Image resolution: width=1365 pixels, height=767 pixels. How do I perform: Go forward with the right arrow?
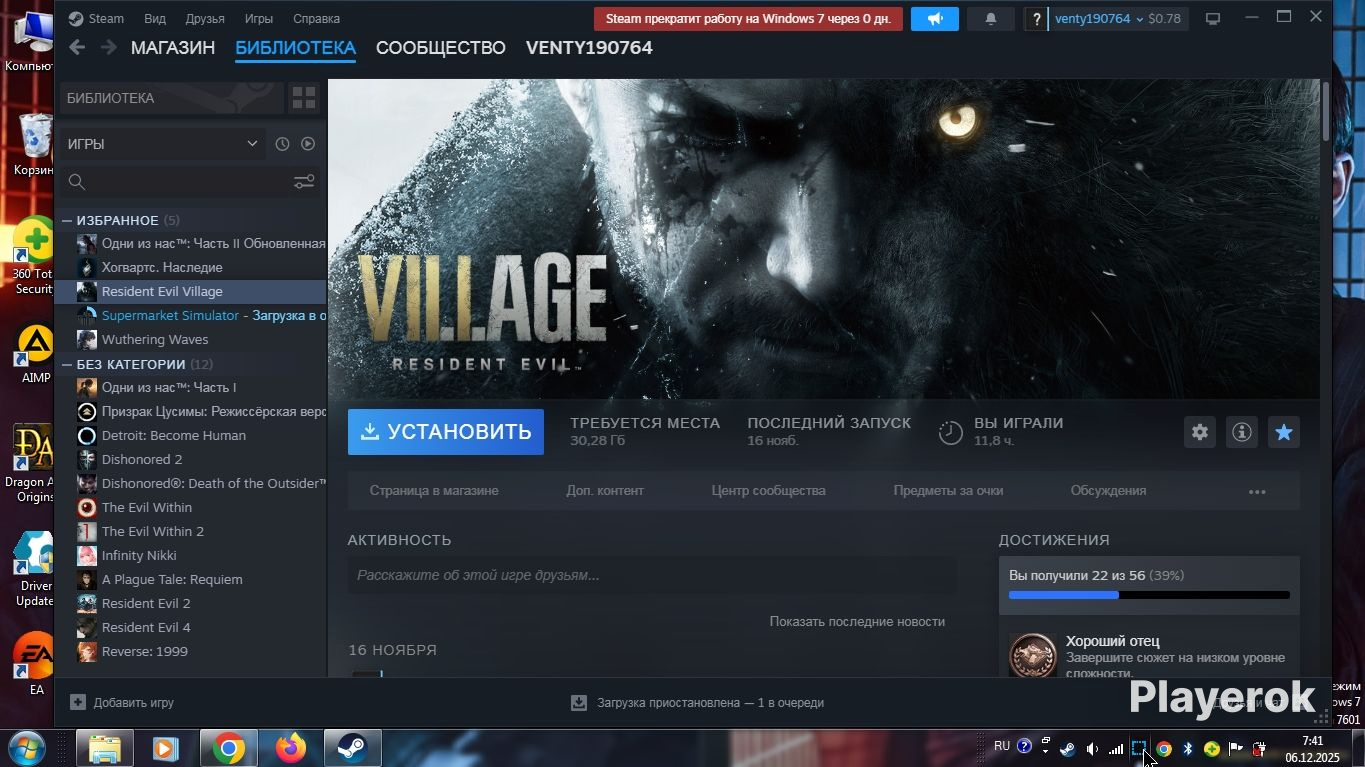[108, 47]
